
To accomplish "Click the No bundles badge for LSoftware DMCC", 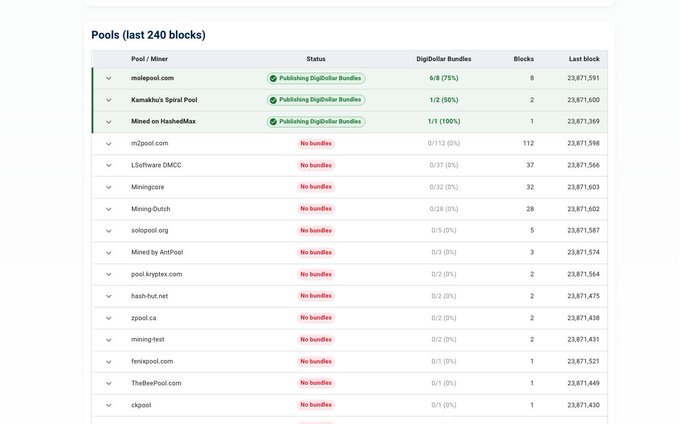I will click(316, 165).
